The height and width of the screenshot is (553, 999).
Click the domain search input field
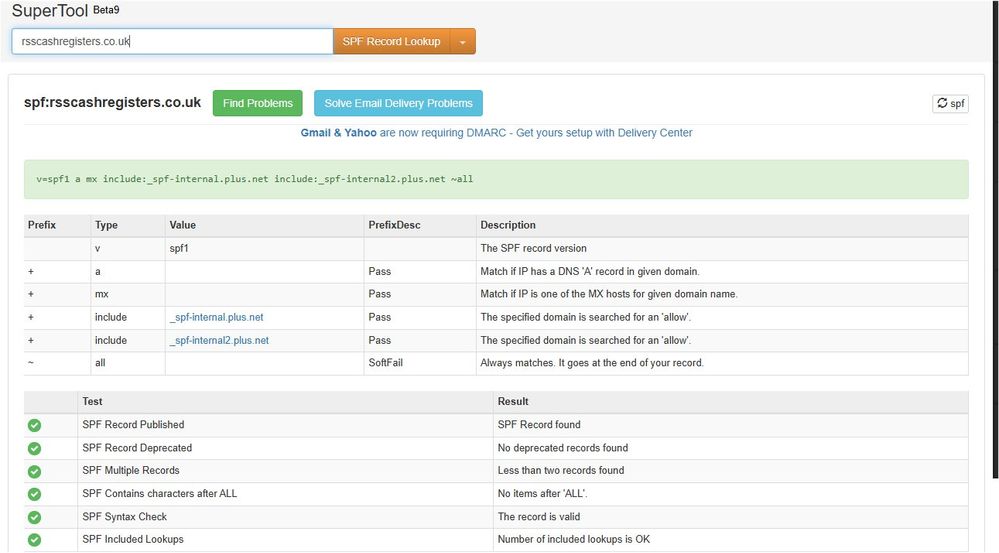tap(172, 41)
